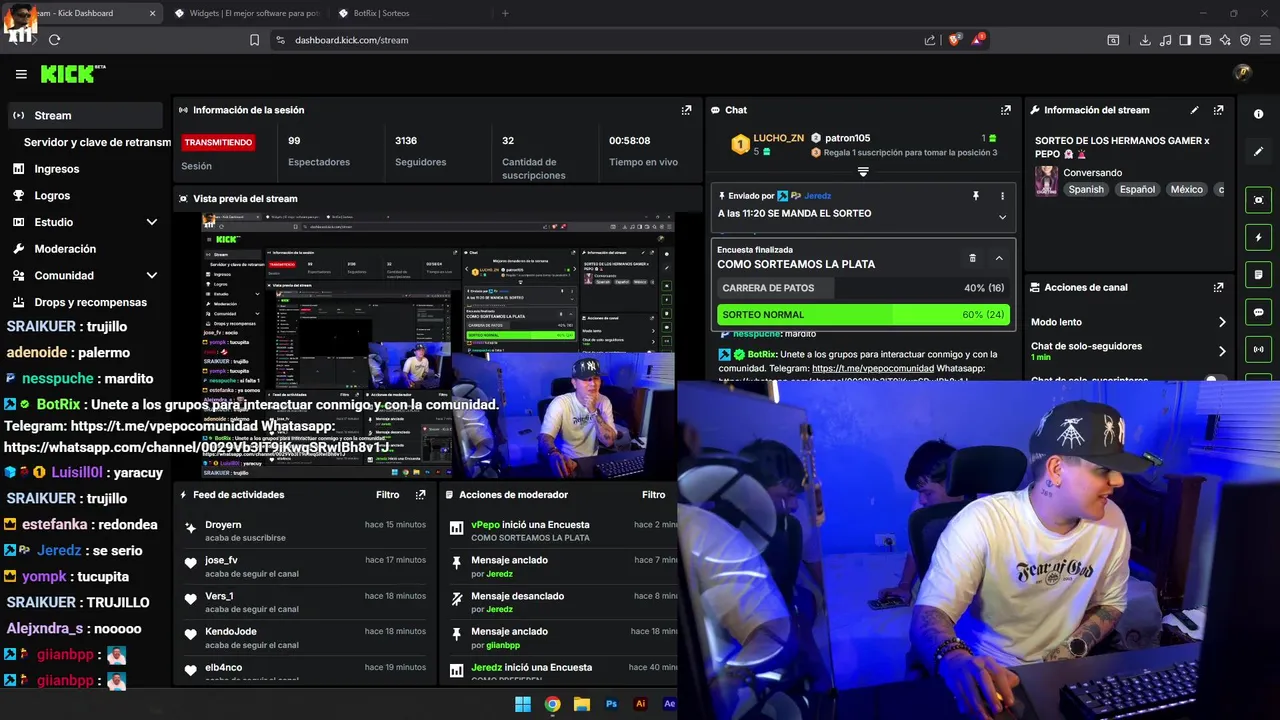Open the Acciones de moderador Filtro
Screen dimensions: 1280x720
coord(653,494)
